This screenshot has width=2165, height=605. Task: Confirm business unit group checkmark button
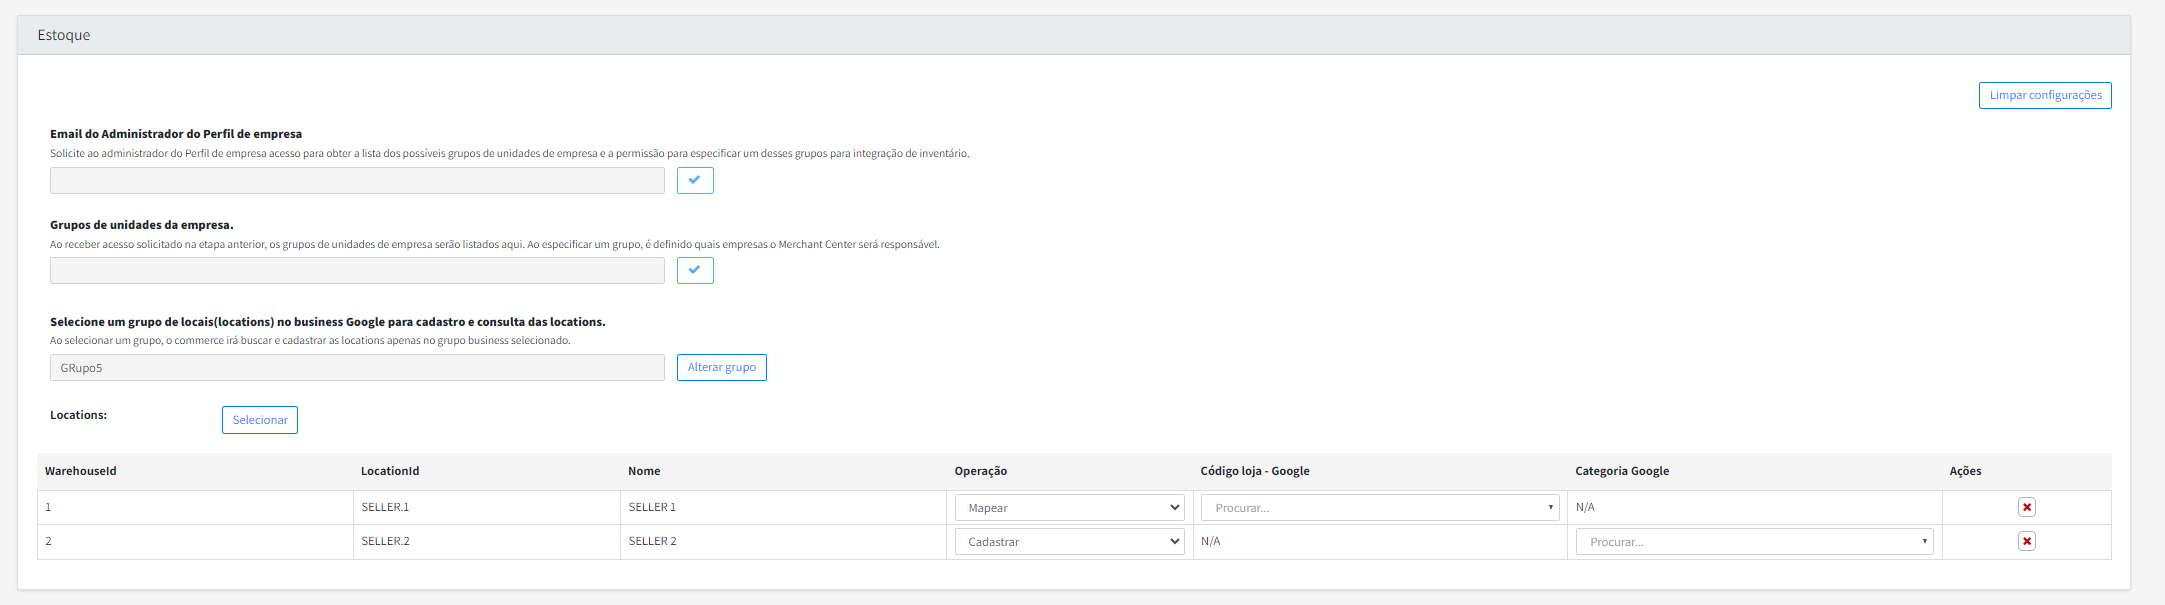[695, 271]
